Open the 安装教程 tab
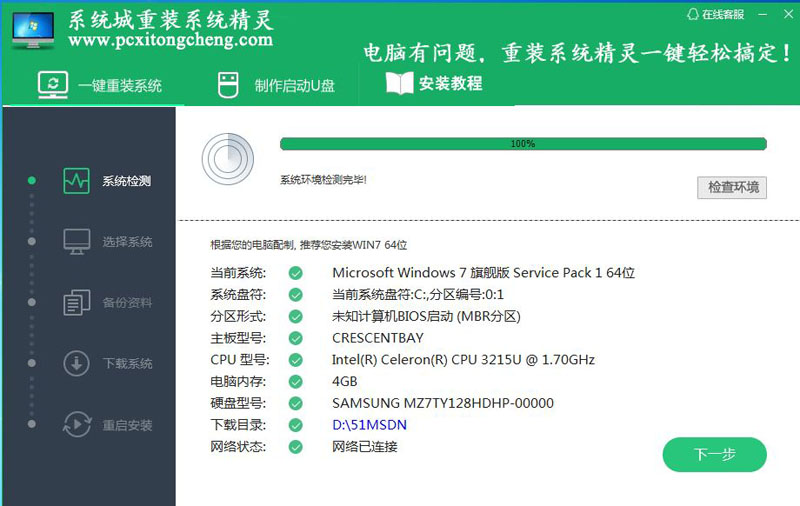Image resolution: width=800 pixels, height=506 pixels. [434, 84]
